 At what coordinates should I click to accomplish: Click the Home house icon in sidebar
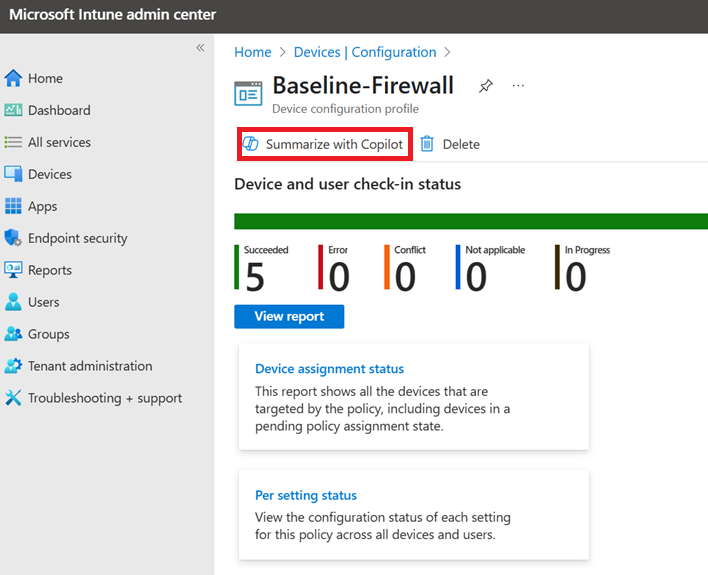tap(13, 78)
